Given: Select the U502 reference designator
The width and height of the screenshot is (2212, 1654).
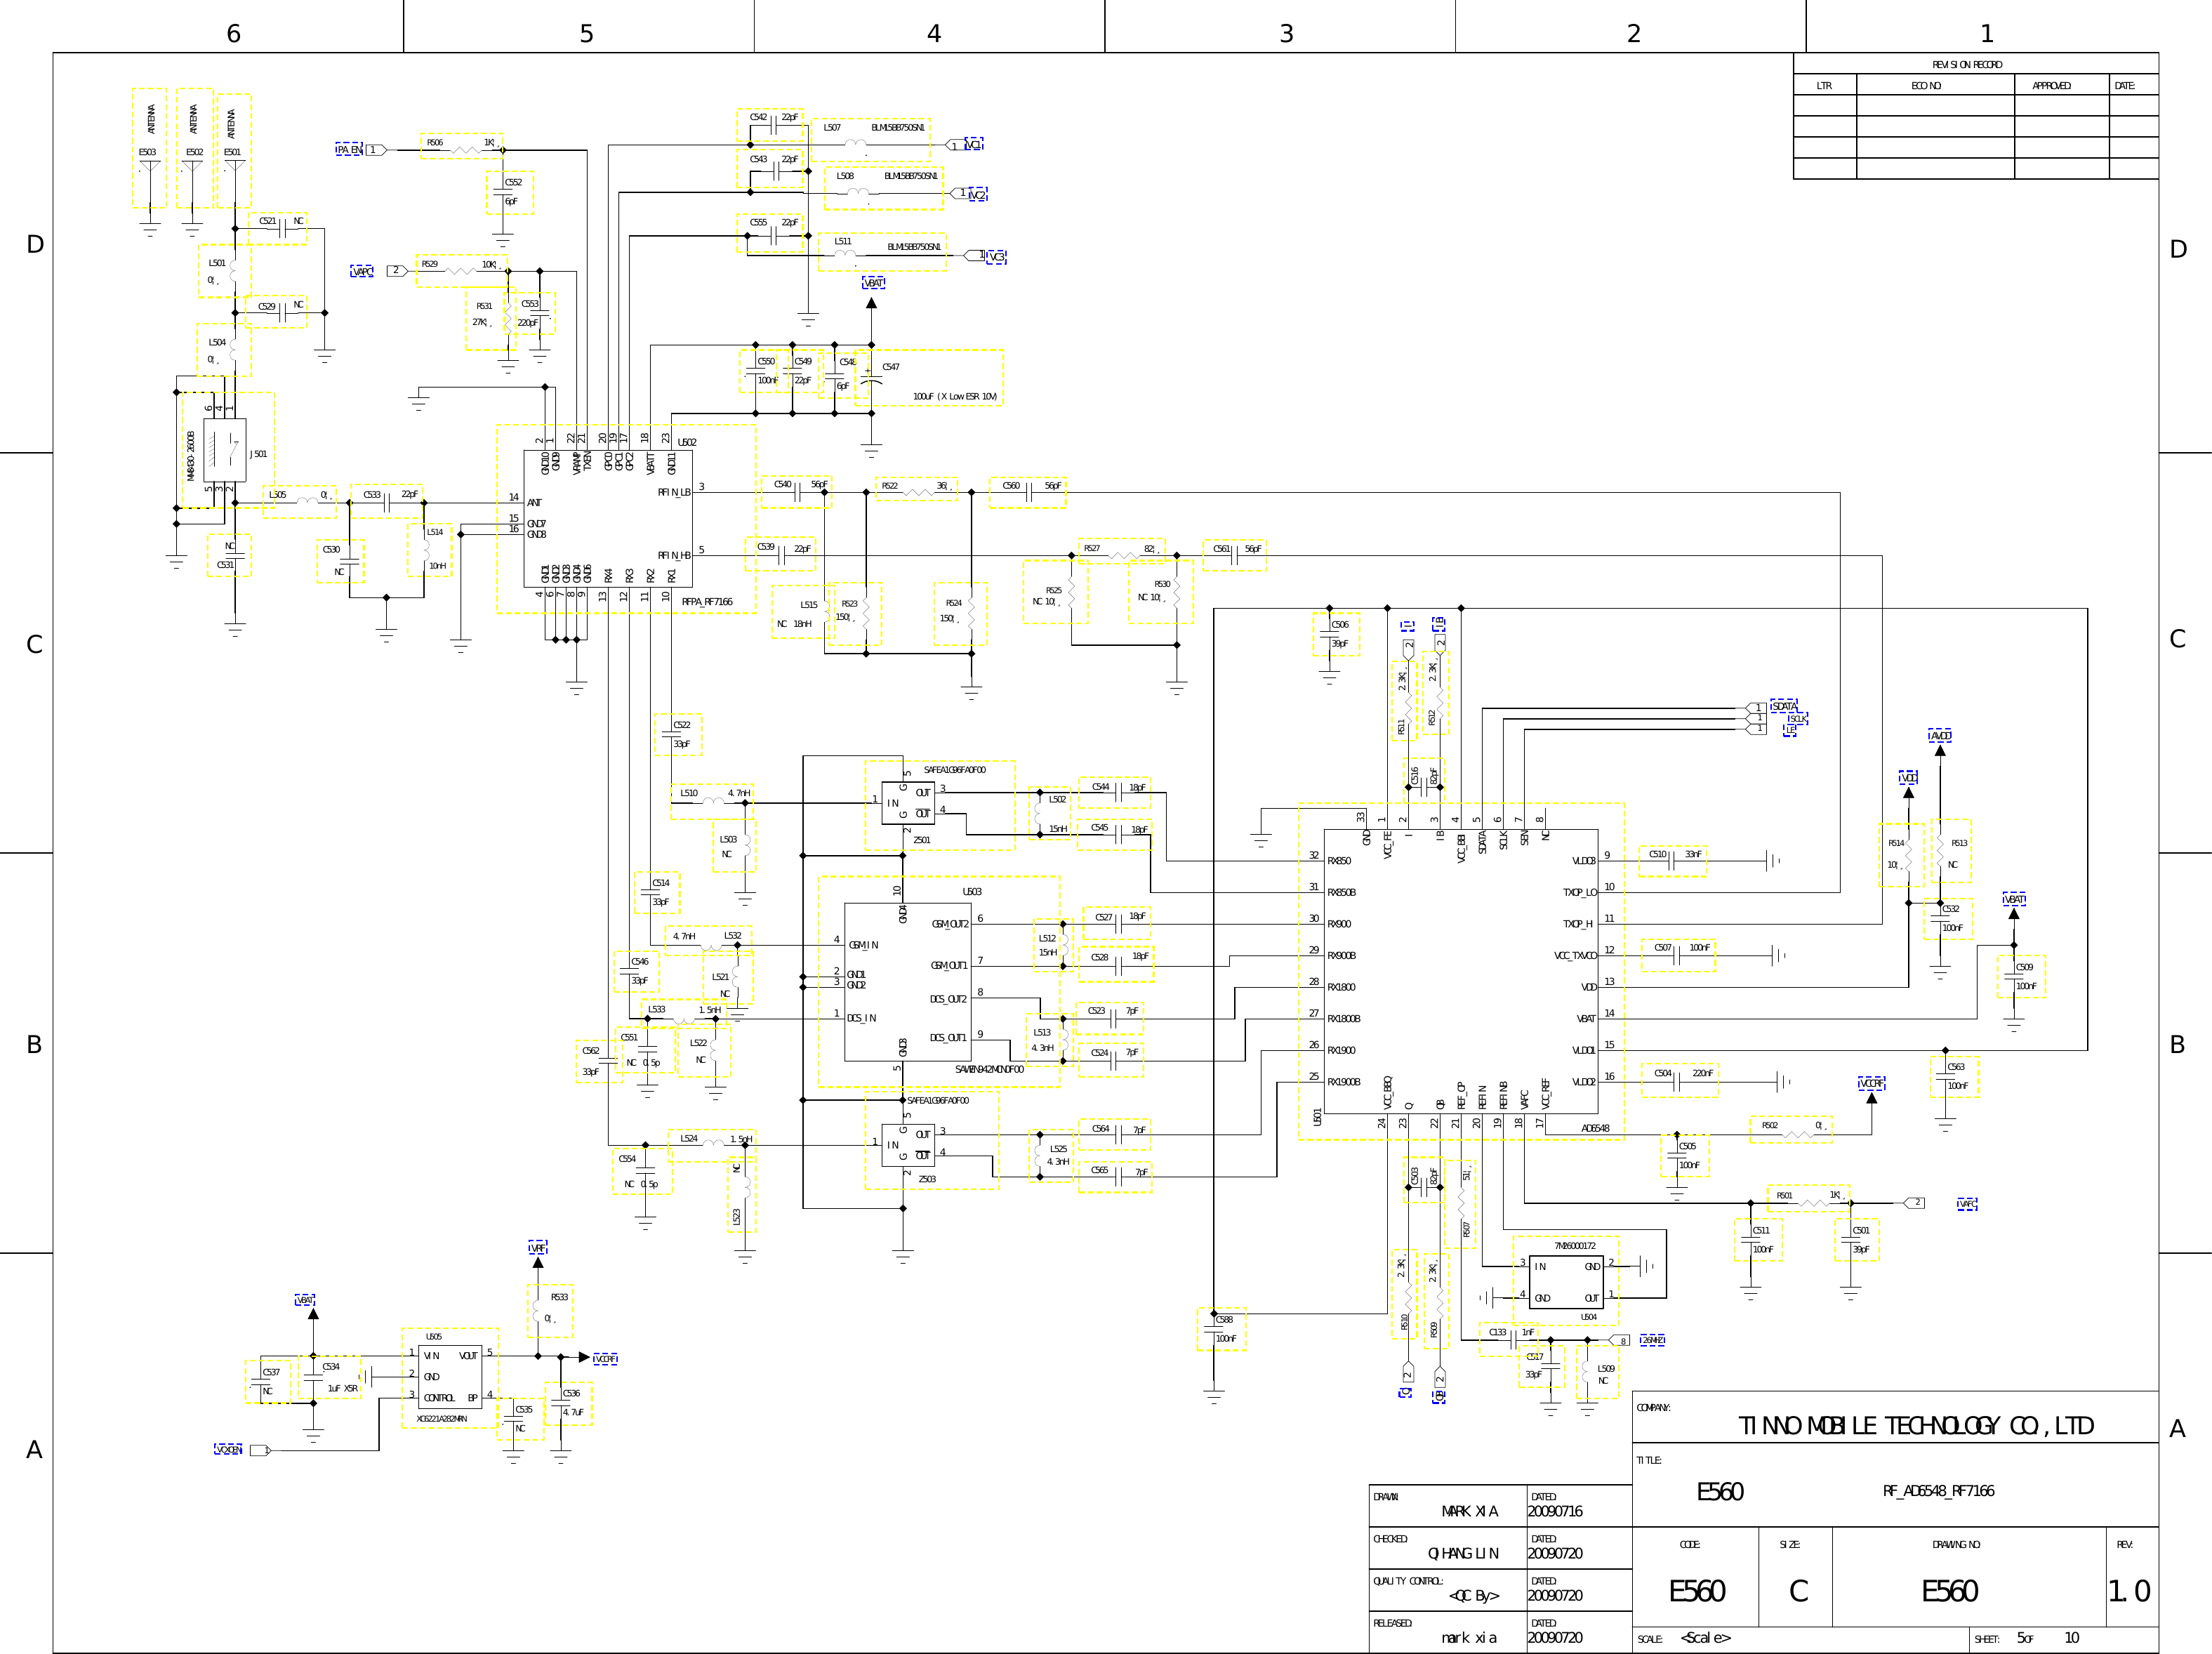Looking at the screenshot, I should [687, 442].
